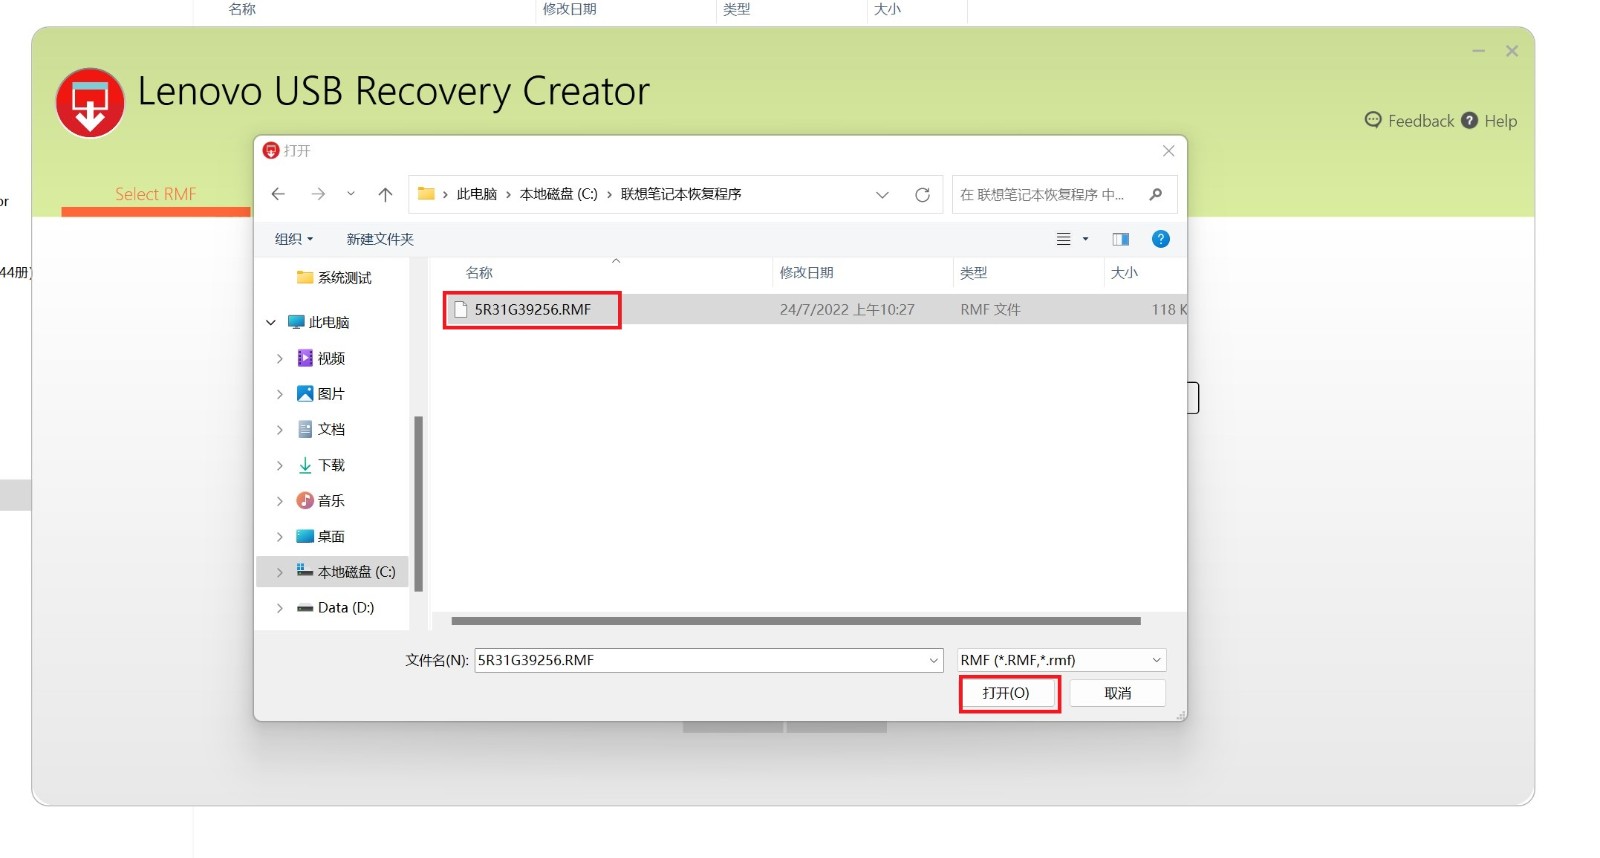Select 本地磁盘 (C:) in the navigation tree
Screen dimensions: 1600x858
click(x=356, y=572)
